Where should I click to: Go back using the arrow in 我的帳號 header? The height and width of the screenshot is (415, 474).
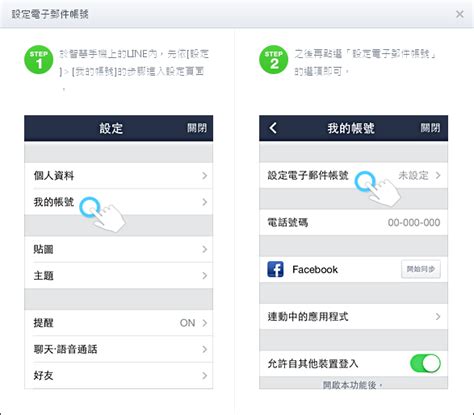click(x=273, y=128)
